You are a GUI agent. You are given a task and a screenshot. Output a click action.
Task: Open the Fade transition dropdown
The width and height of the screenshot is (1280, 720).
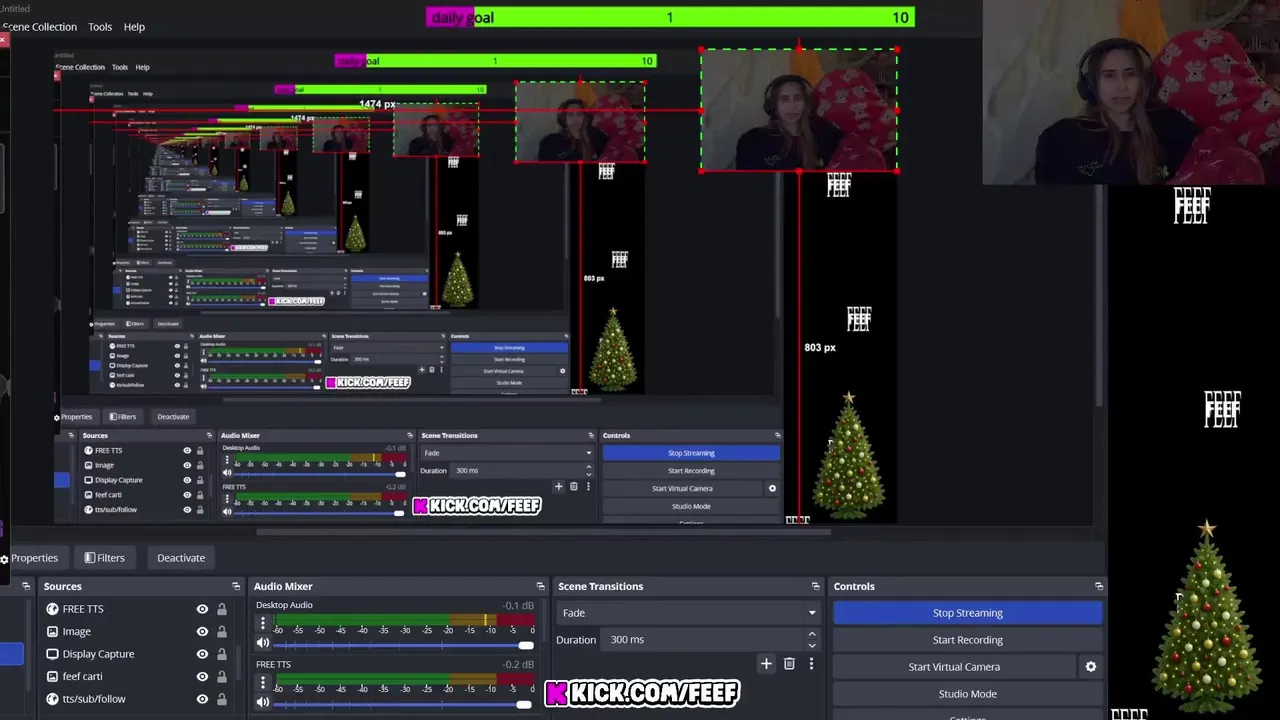pos(688,613)
